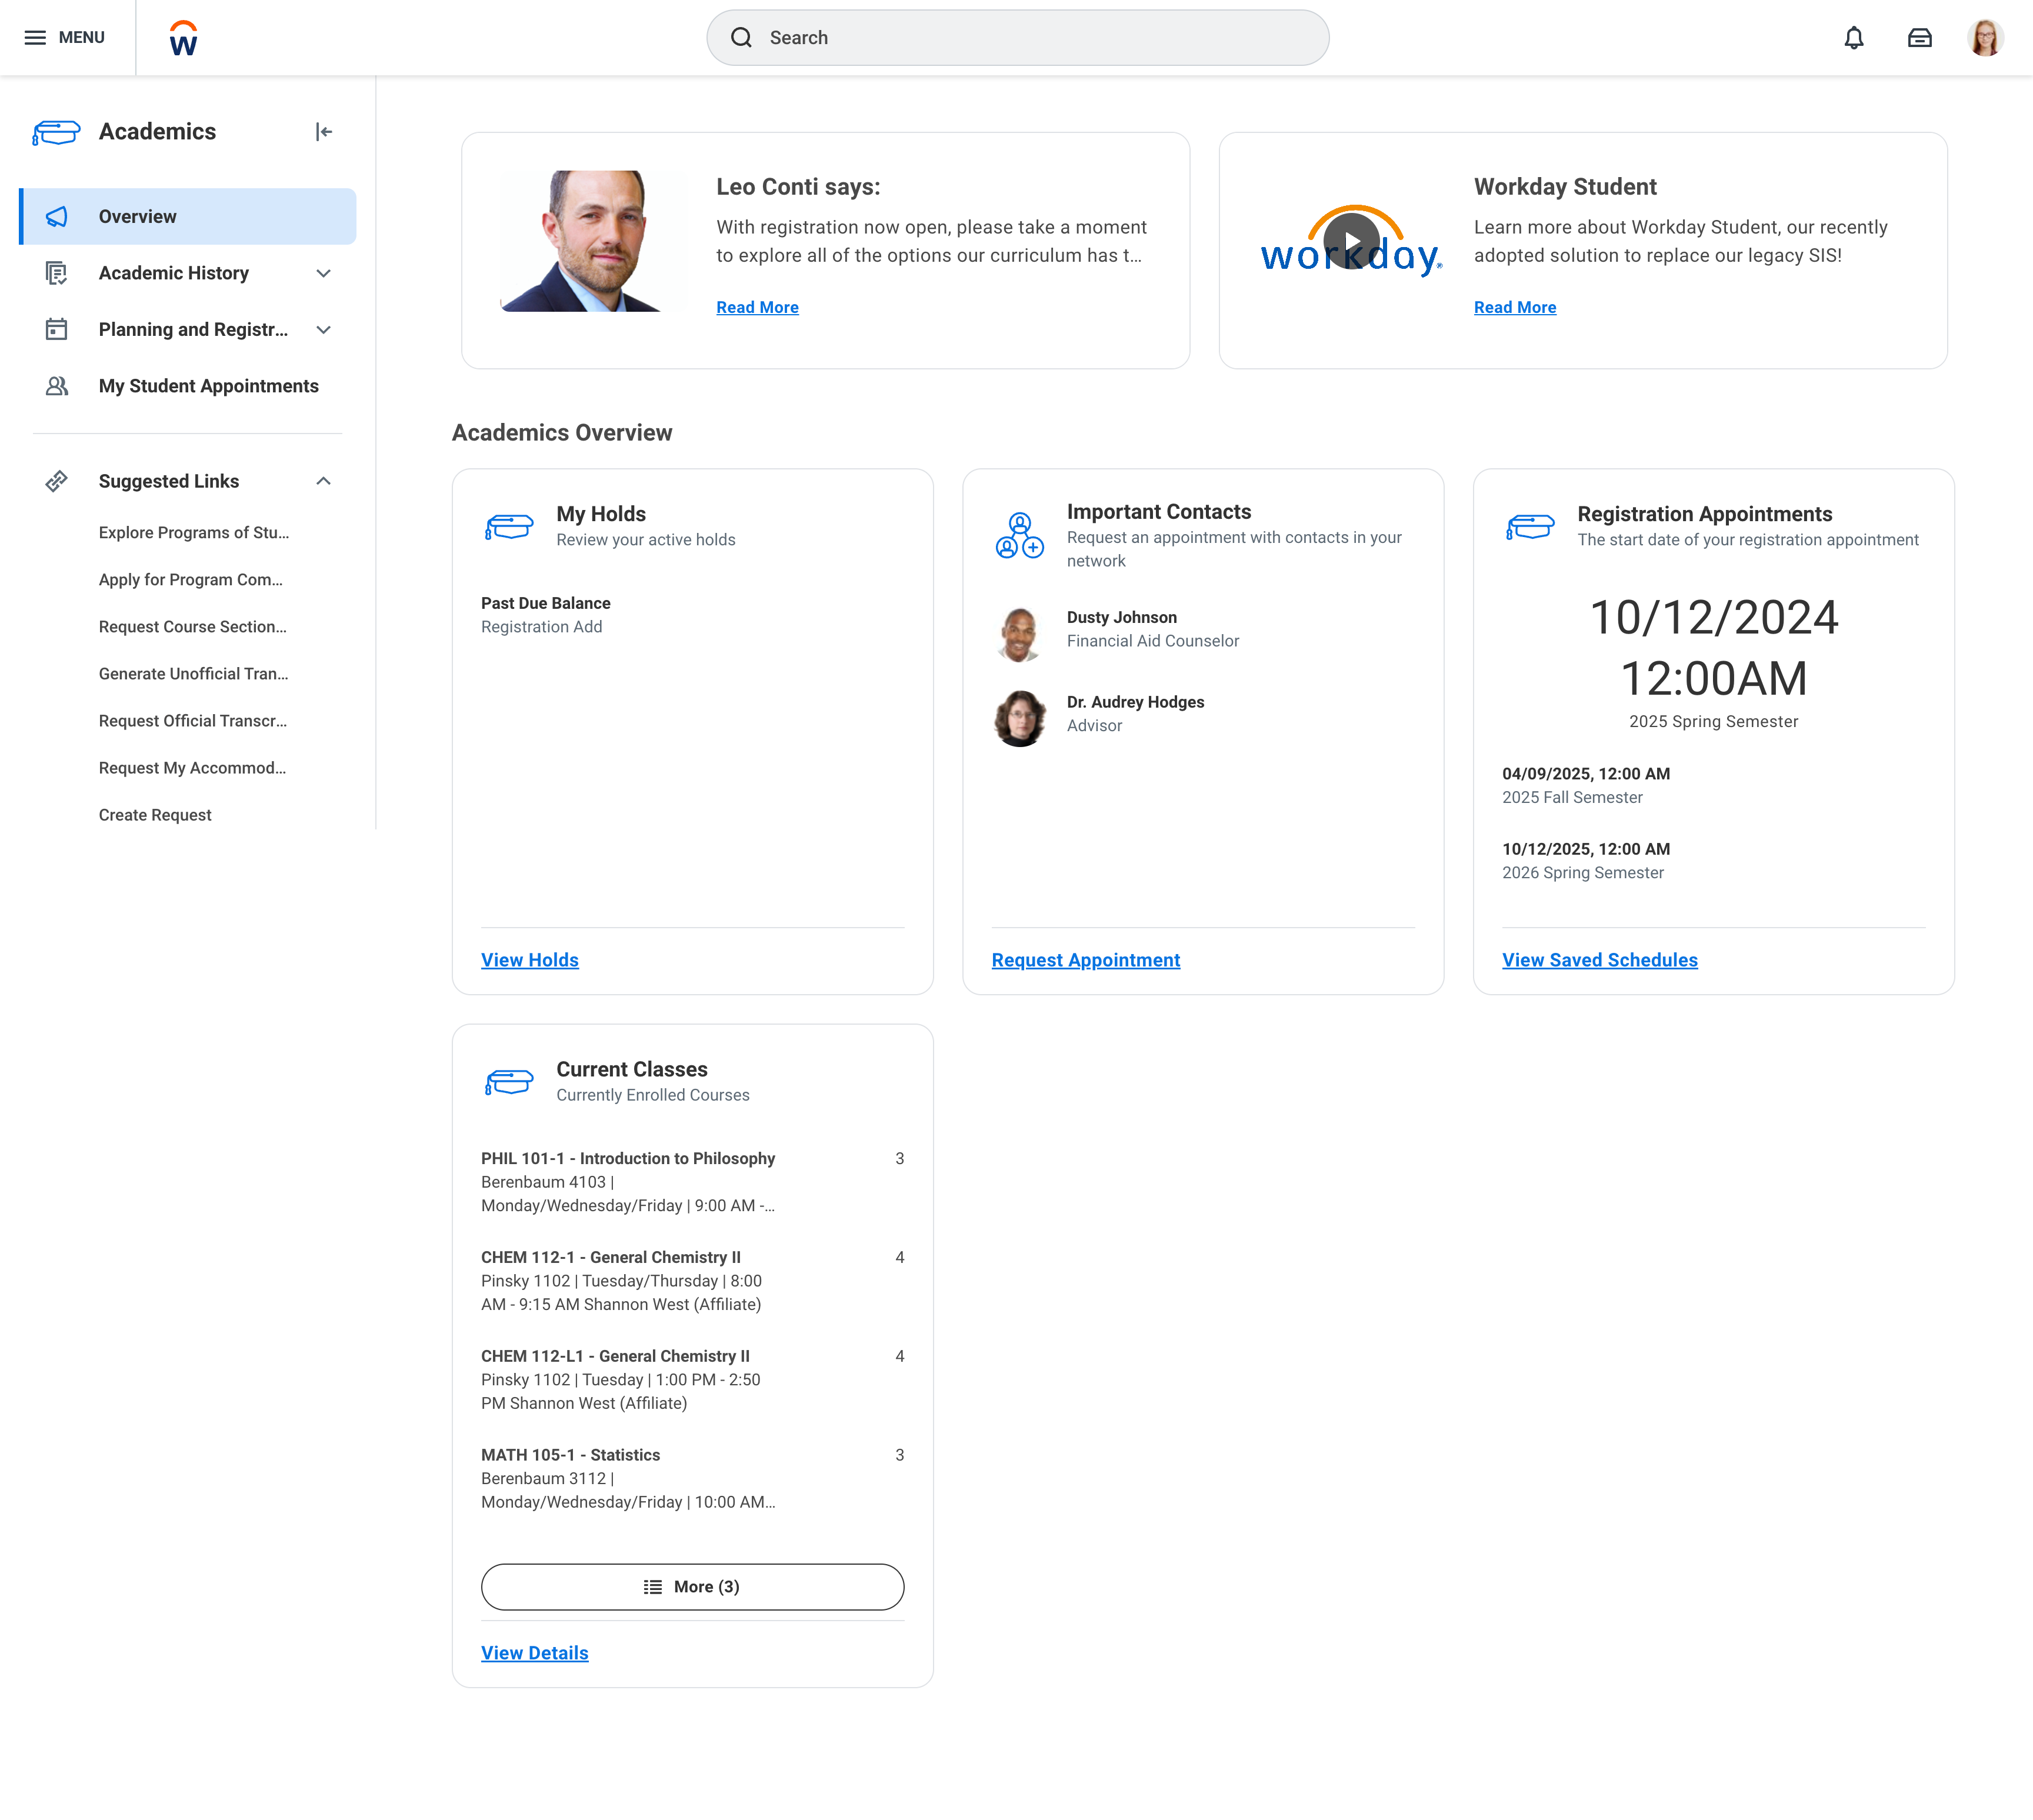Click the View Holds link

click(x=529, y=960)
